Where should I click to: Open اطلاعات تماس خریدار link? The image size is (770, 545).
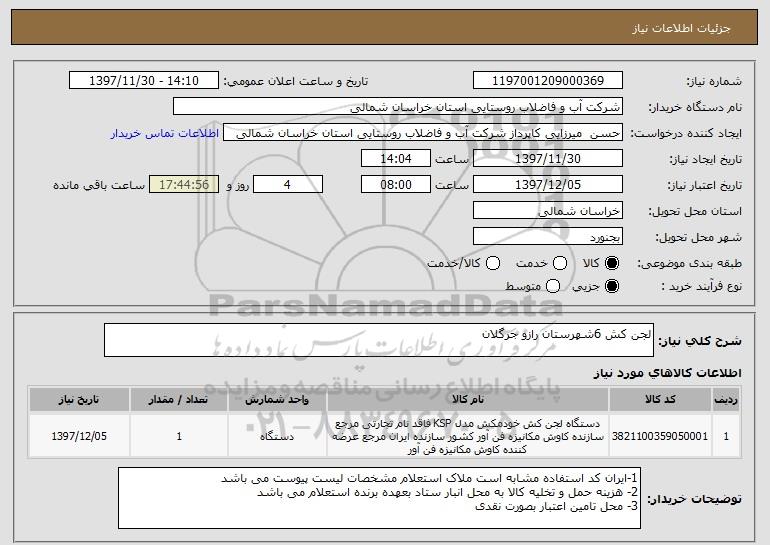pyautogui.click(x=165, y=133)
